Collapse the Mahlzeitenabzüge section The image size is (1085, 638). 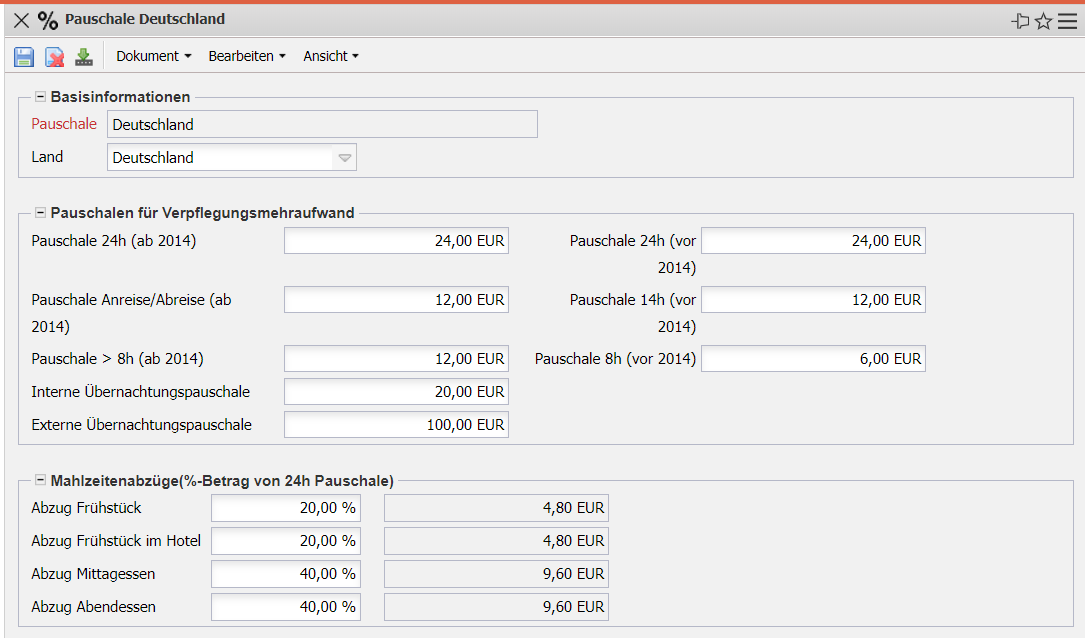(x=41, y=479)
